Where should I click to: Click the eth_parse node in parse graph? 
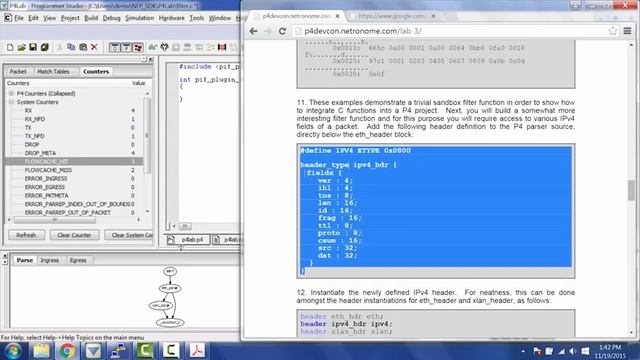click(170, 288)
